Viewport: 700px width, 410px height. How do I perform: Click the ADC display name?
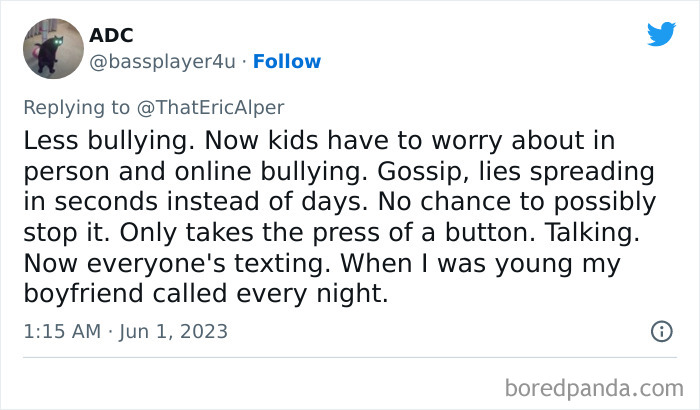[x=110, y=36]
